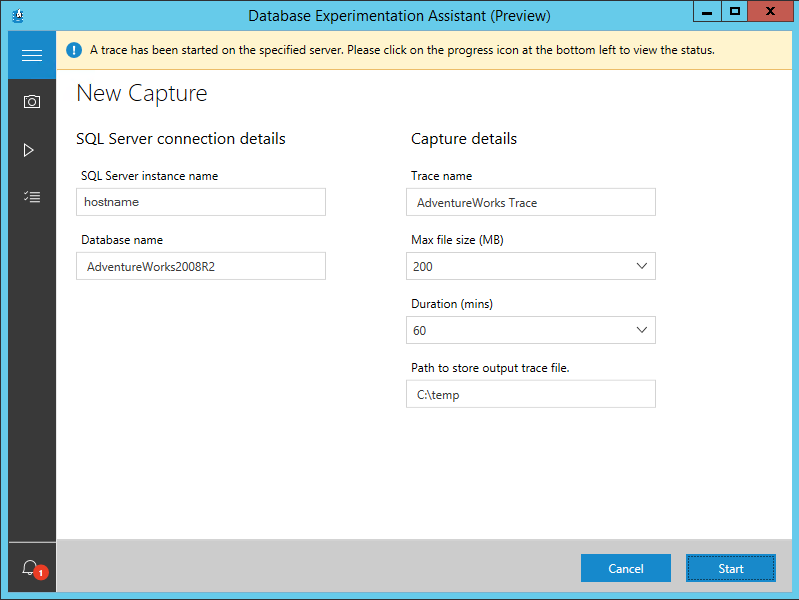The width and height of the screenshot is (799, 600).
Task: Expand the Duration (mins) dropdown
Action: (x=641, y=330)
